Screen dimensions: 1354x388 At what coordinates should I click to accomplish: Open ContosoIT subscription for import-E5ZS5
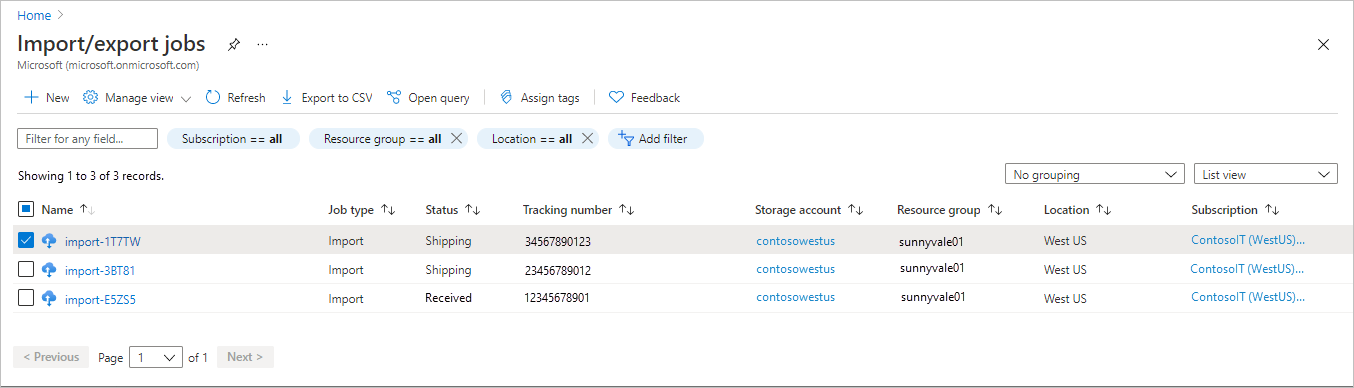click(1248, 297)
